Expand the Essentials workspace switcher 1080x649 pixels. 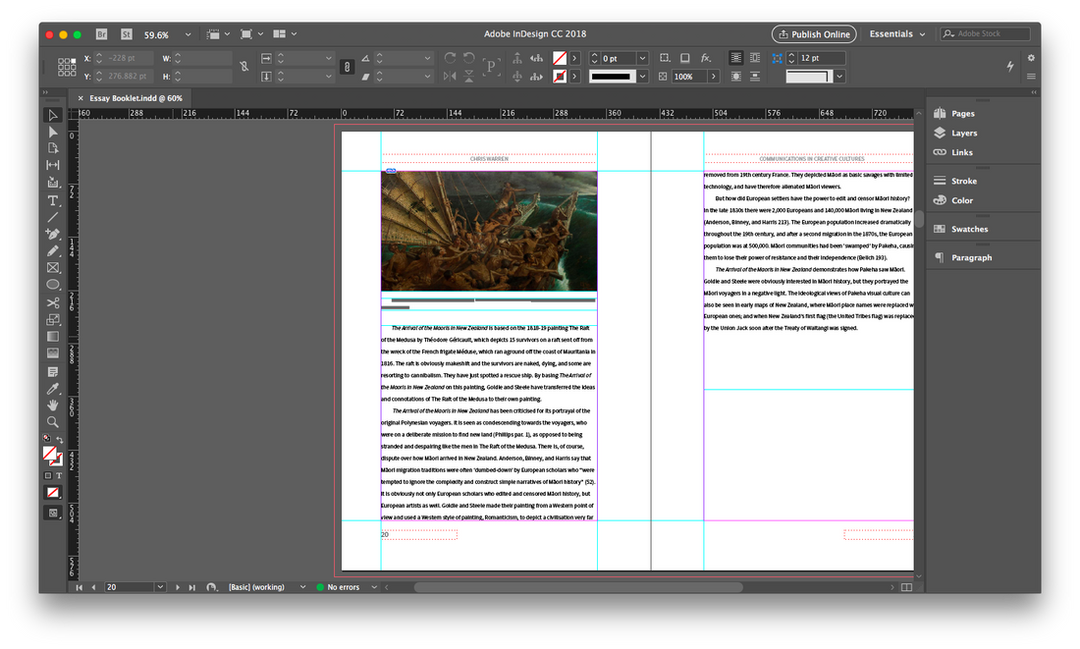coord(897,34)
